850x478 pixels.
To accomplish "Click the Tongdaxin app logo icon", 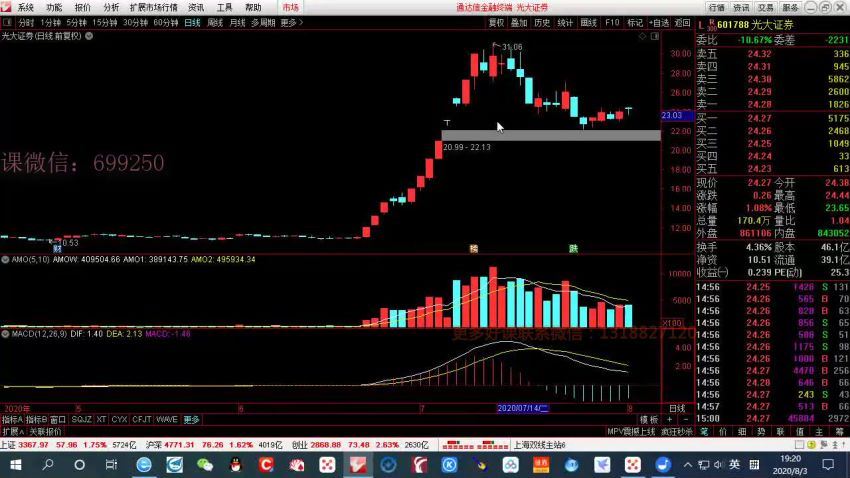I will pos(5,7).
